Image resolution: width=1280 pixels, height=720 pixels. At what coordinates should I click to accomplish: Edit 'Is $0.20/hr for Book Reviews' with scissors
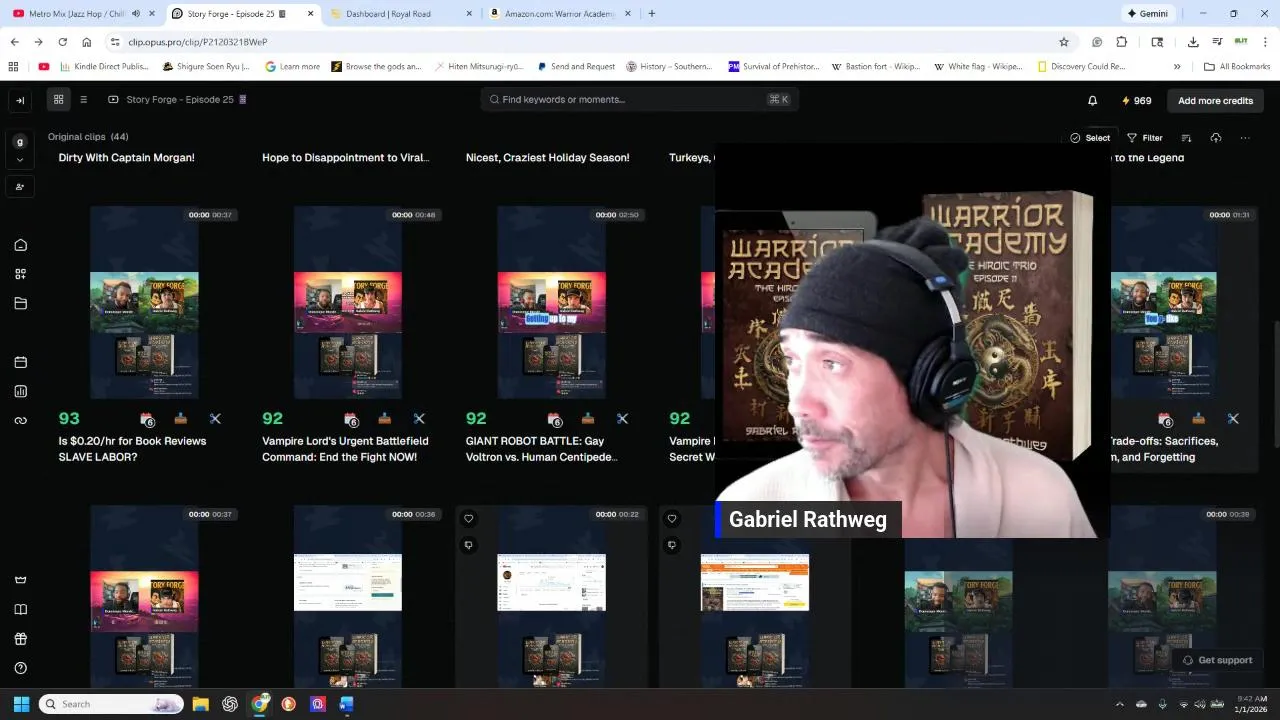[215, 419]
